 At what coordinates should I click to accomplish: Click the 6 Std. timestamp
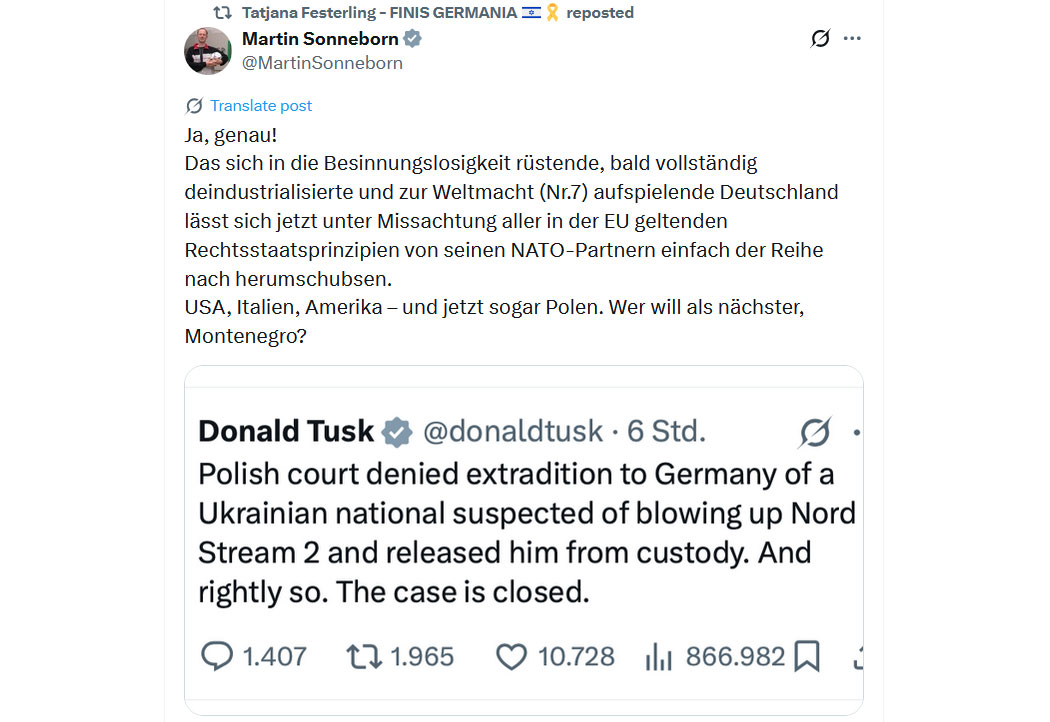coord(666,431)
